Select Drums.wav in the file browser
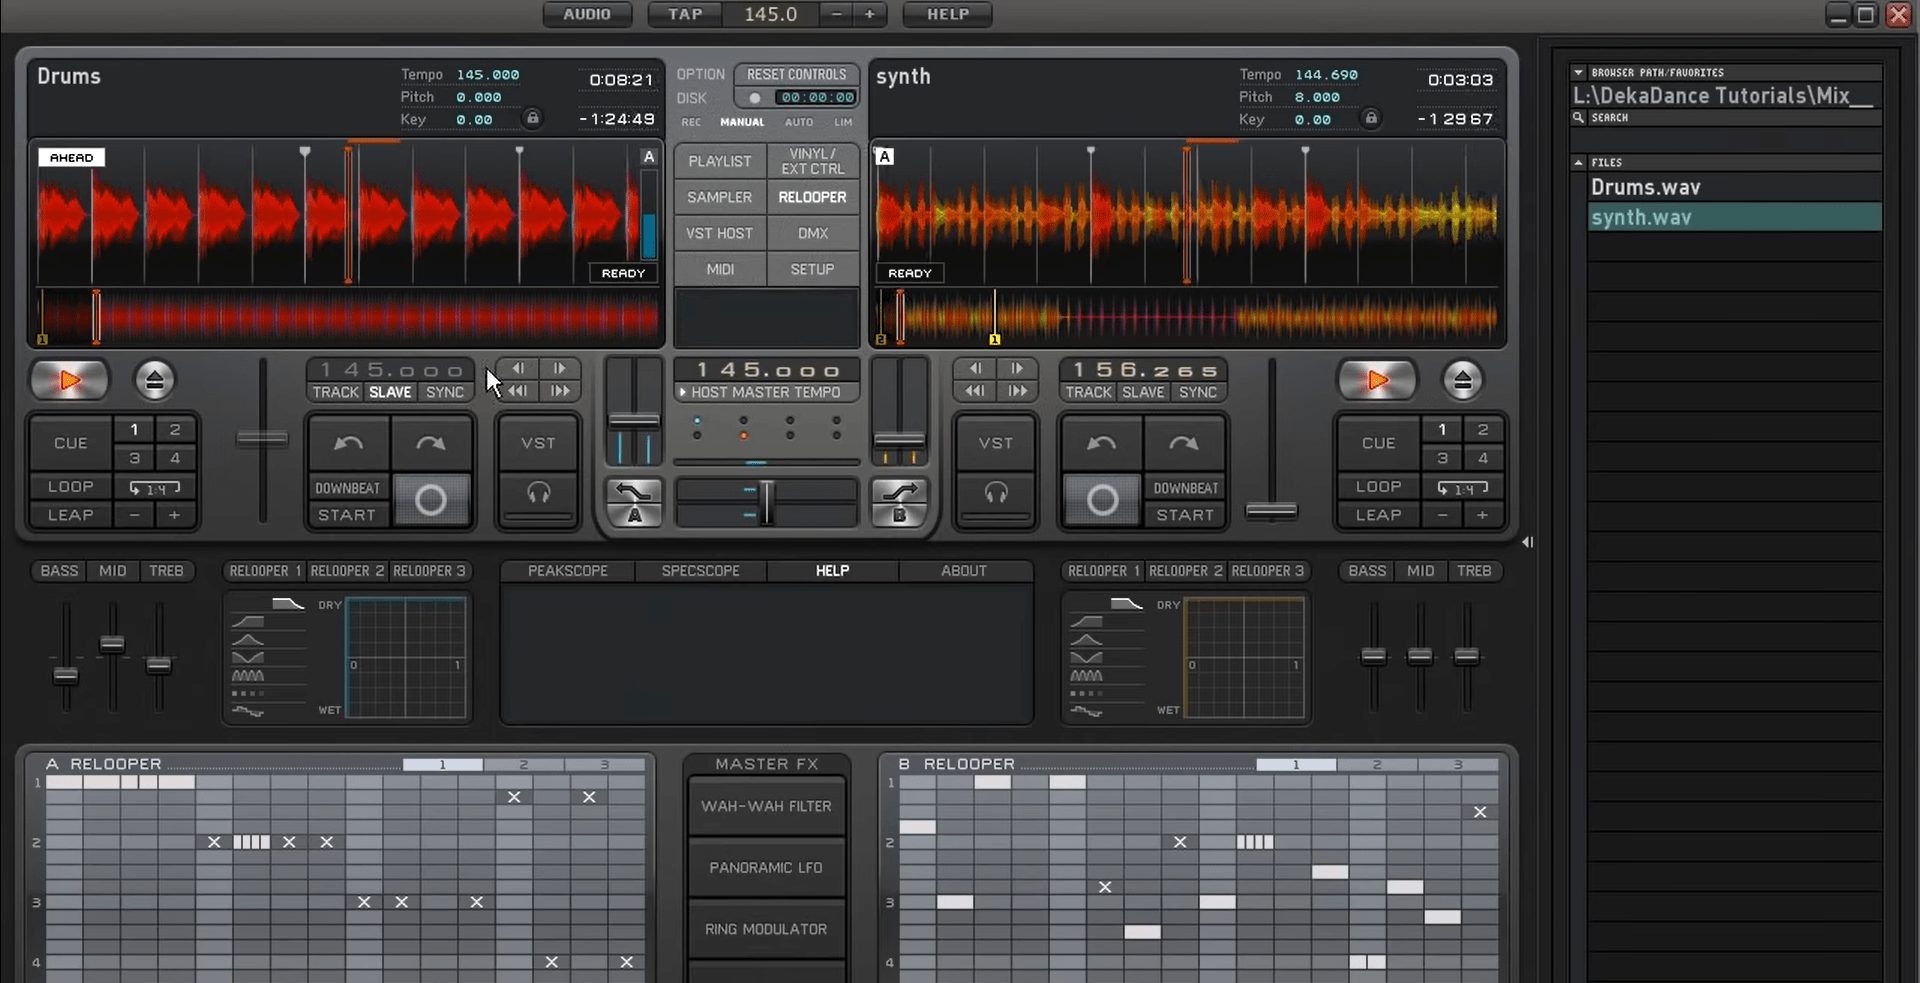This screenshot has height=983, width=1920. 1646,186
